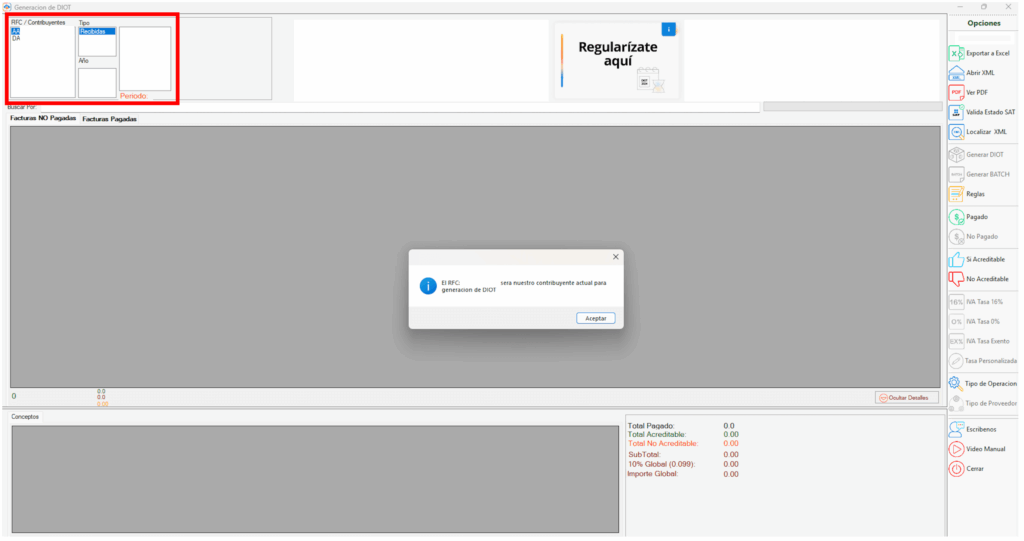Open the Reglas option
This screenshot has width=1024, height=541.
[x=956, y=194]
